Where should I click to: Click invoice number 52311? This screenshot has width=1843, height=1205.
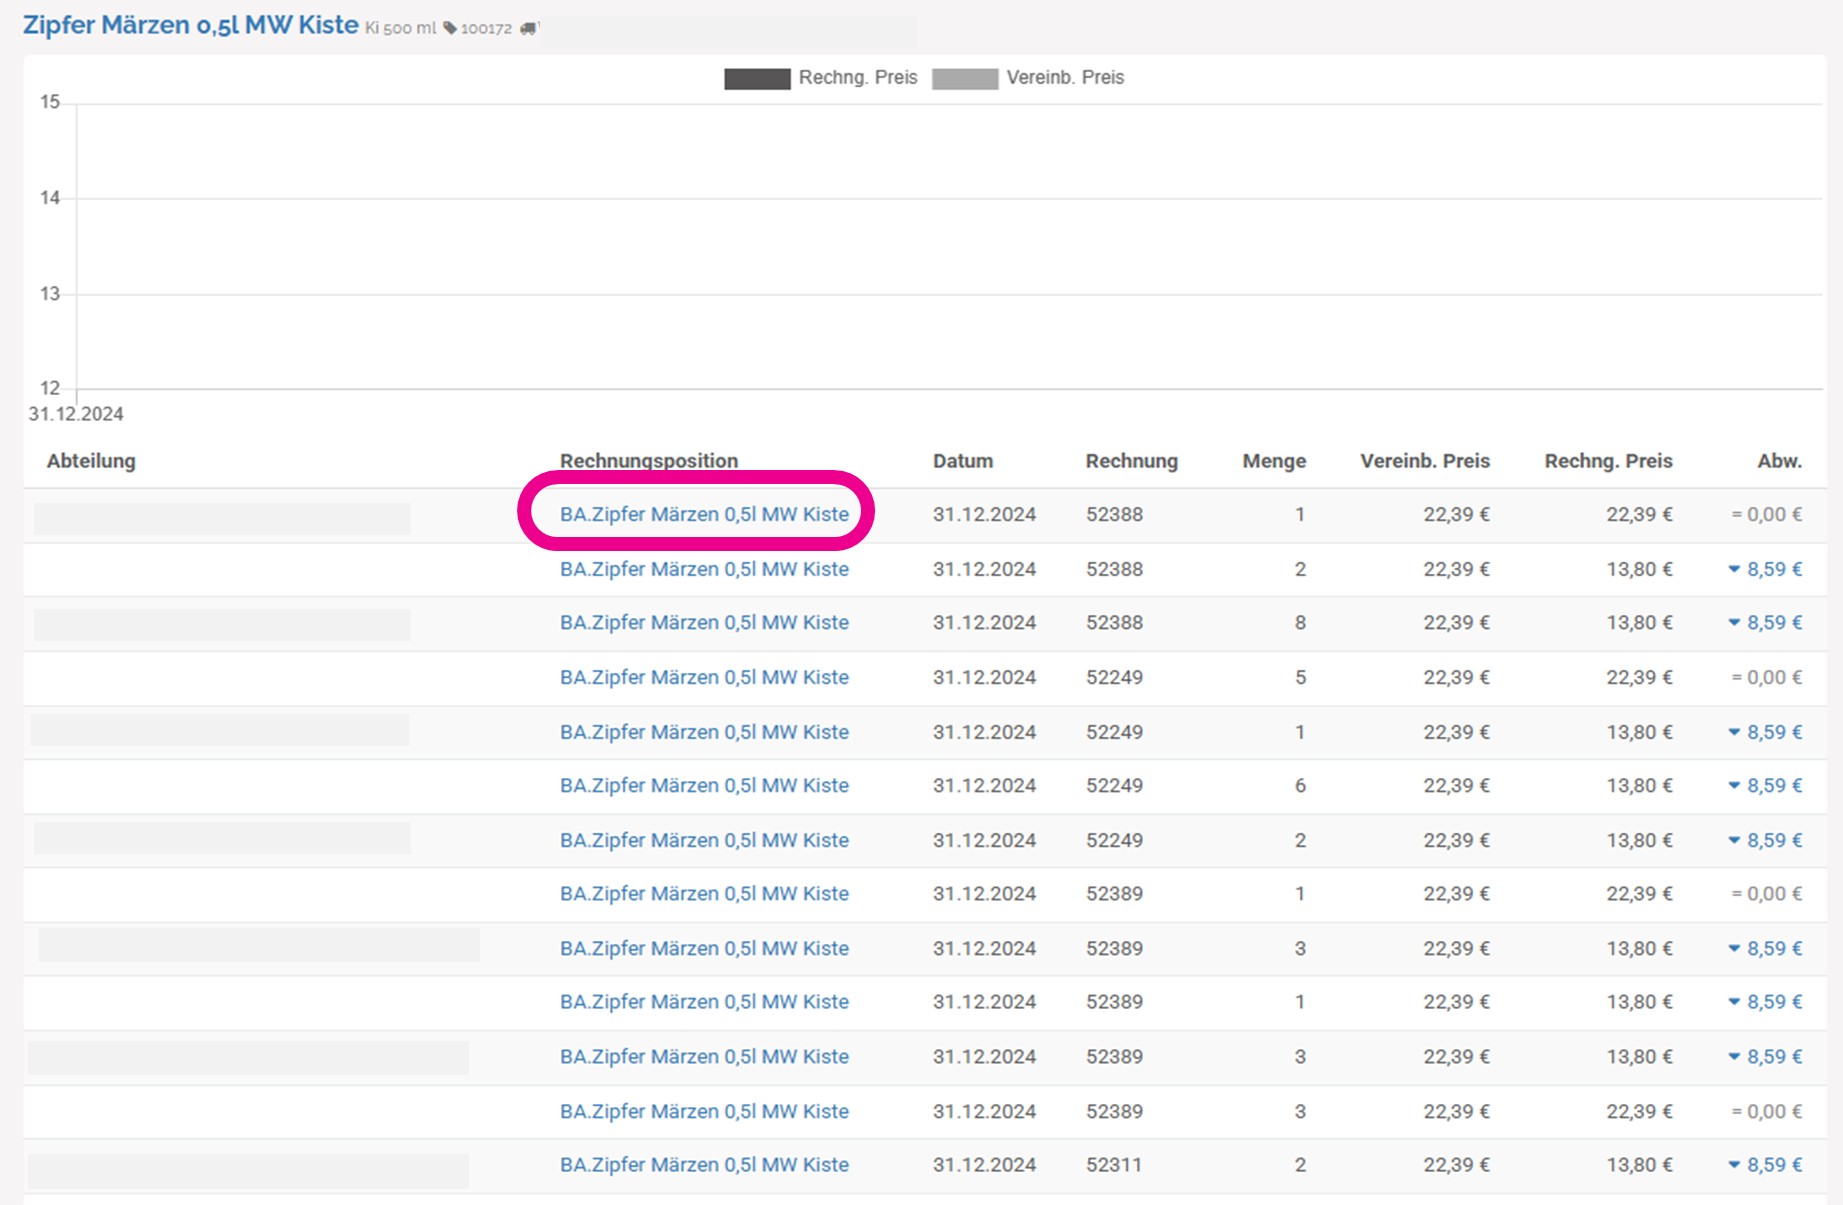pyautogui.click(x=1114, y=1164)
